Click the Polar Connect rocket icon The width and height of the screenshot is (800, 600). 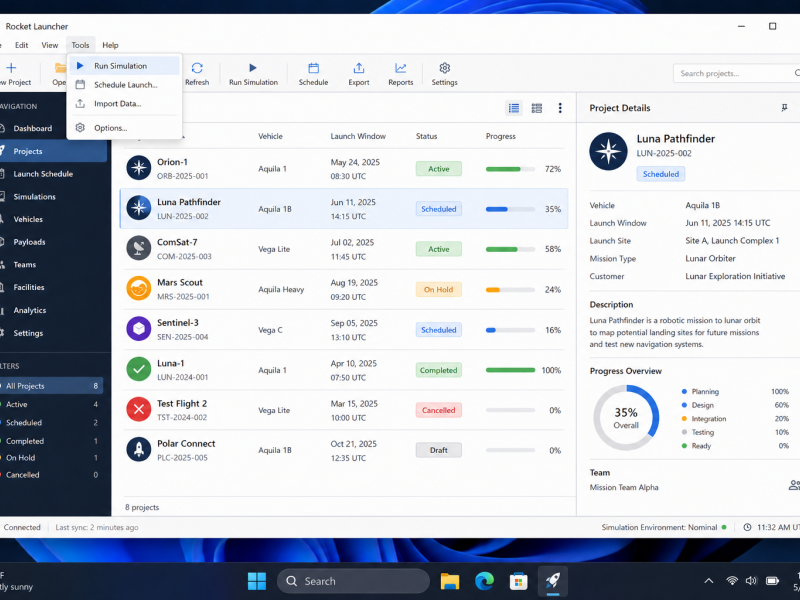pos(139,449)
